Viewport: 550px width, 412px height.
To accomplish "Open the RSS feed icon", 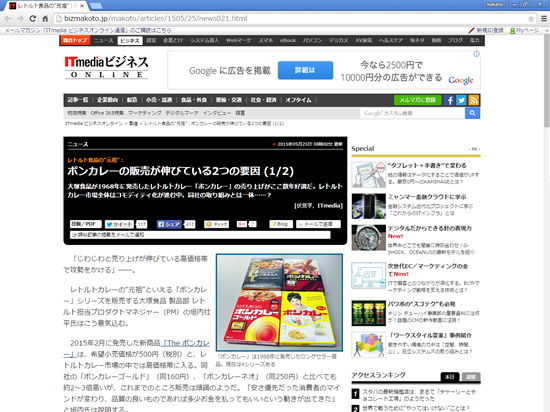I will [474, 100].
